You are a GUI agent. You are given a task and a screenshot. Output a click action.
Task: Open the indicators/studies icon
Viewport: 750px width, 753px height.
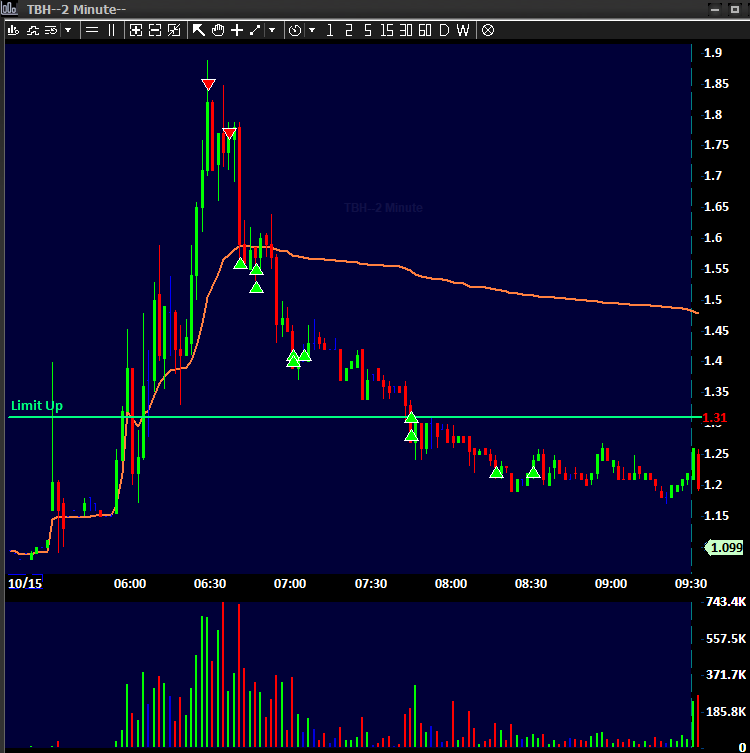pos(33,31)
